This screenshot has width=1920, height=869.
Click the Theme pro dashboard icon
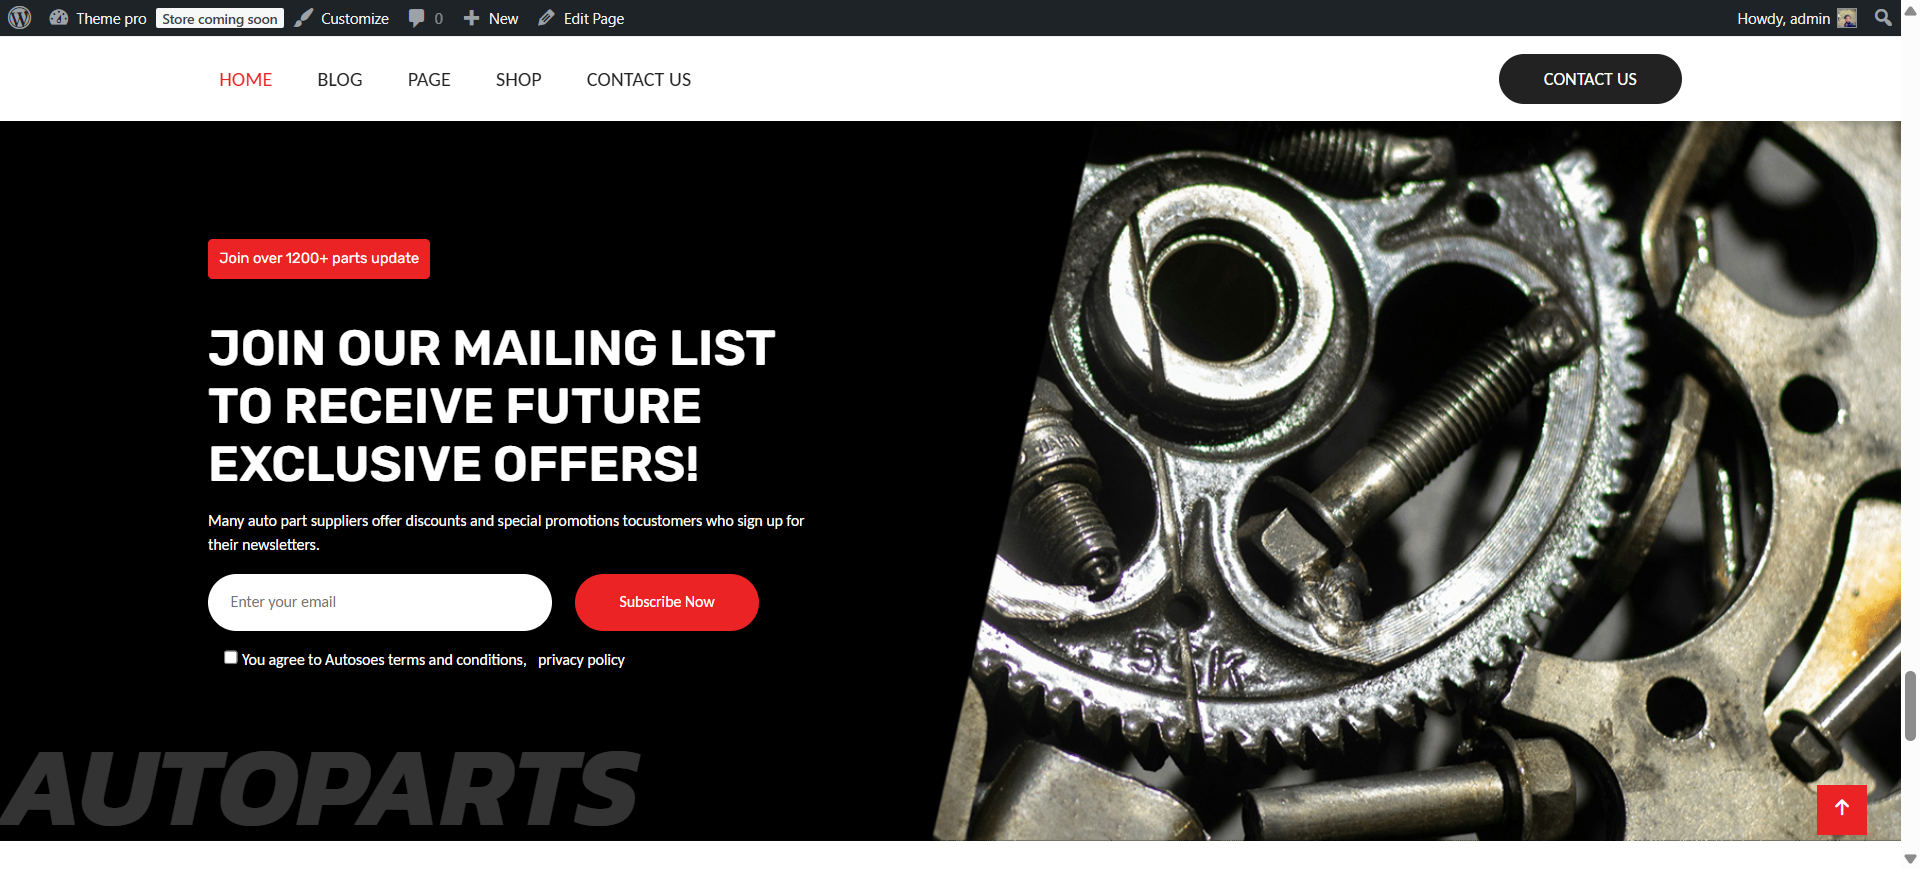click(59, 18)
